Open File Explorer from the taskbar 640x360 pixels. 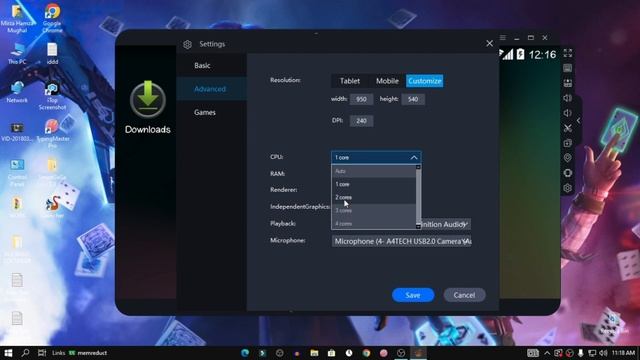(x=314, y=353)
